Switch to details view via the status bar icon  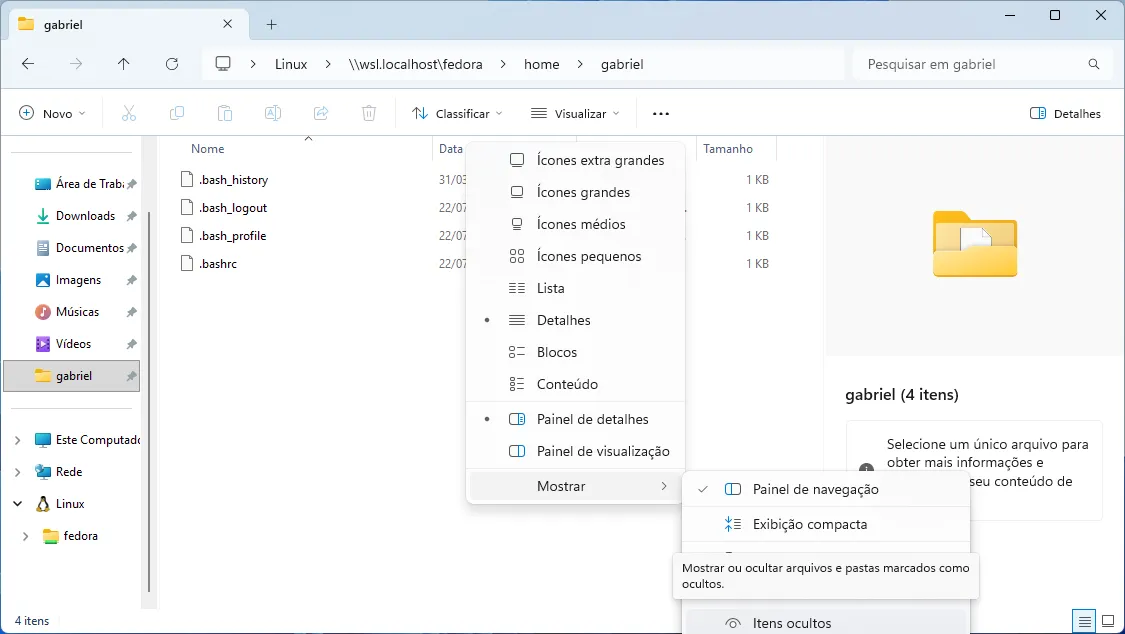tap(1083, 621)
